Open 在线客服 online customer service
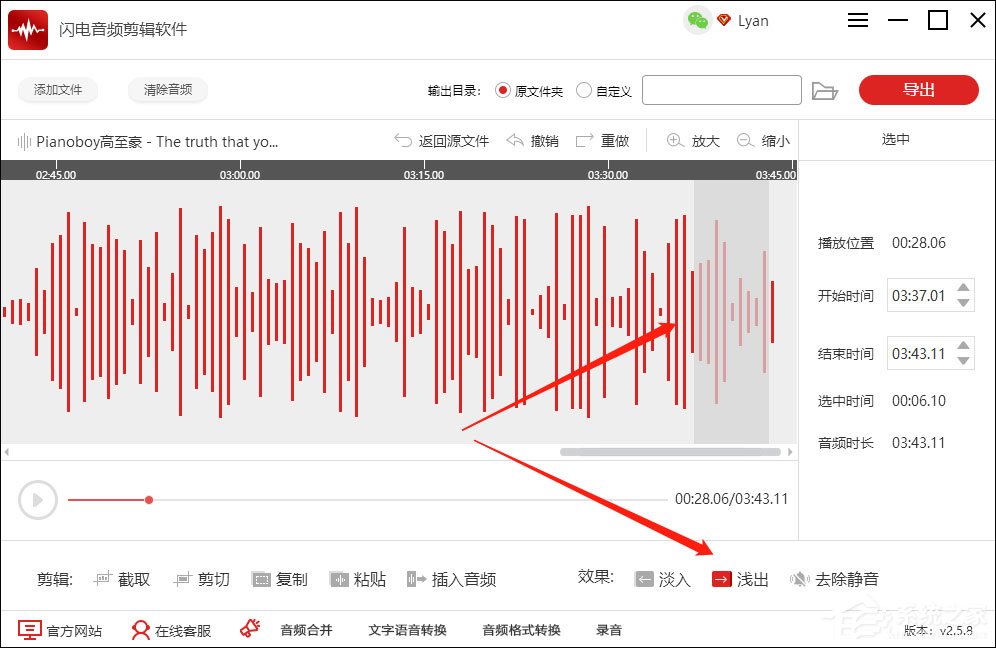 pyautogui.click(x=172, y=630)
